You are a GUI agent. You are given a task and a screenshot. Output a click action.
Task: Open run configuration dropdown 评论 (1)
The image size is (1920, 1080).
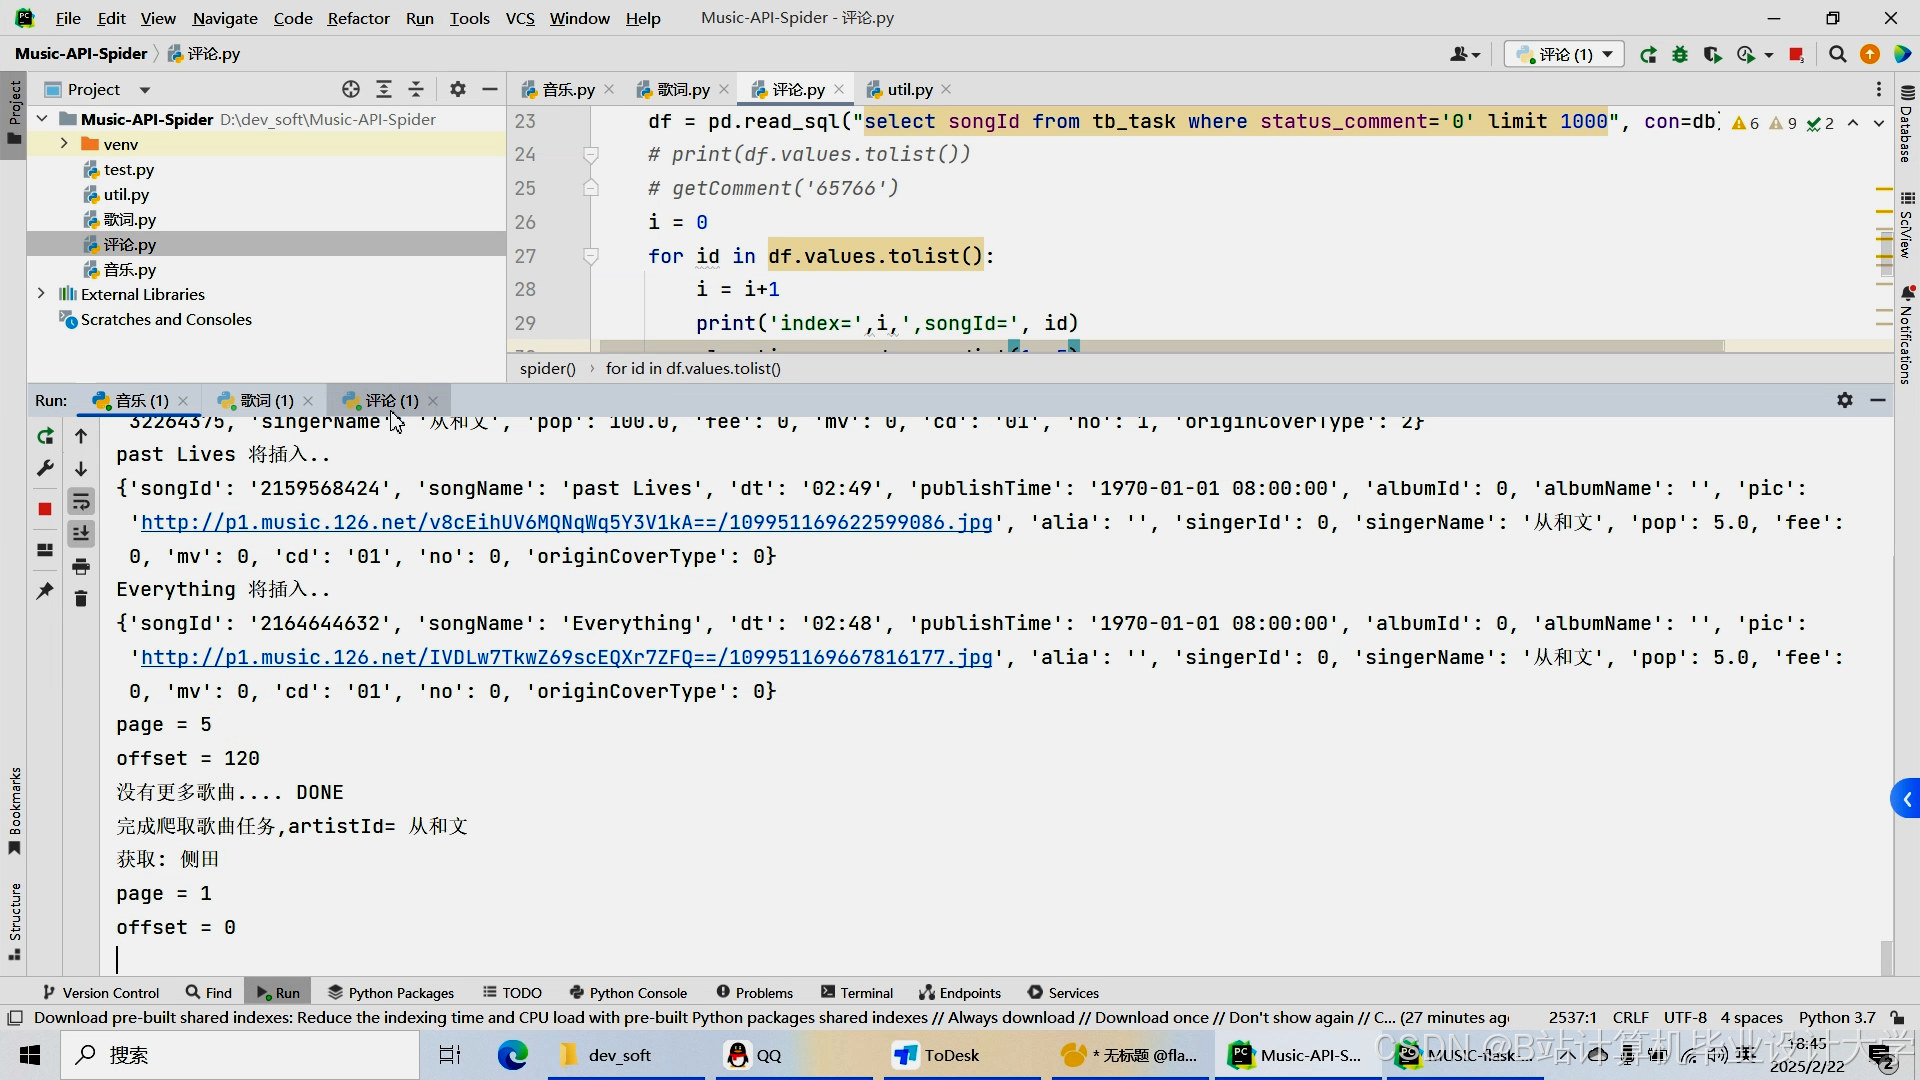tap(1565, 55)
